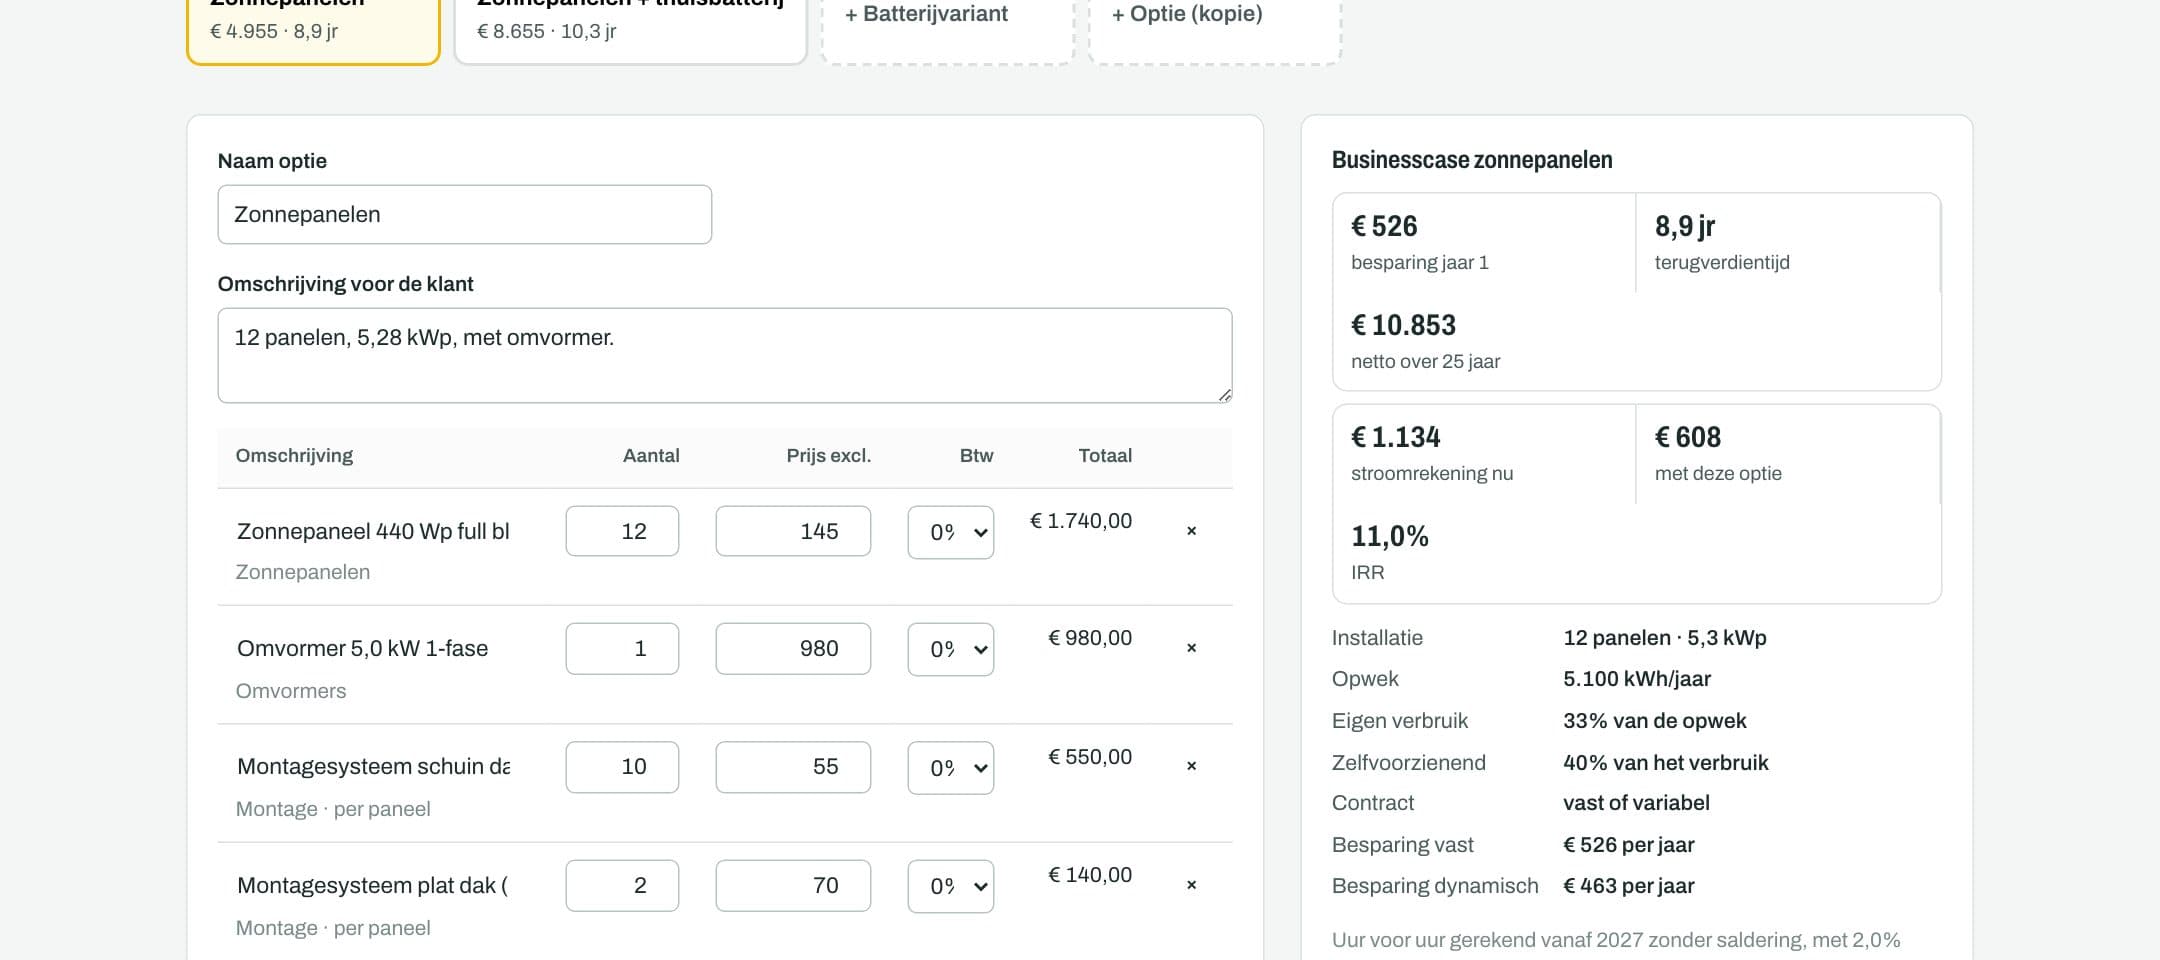
Task: Click the Totaal column header
Action: point(1105,456)
